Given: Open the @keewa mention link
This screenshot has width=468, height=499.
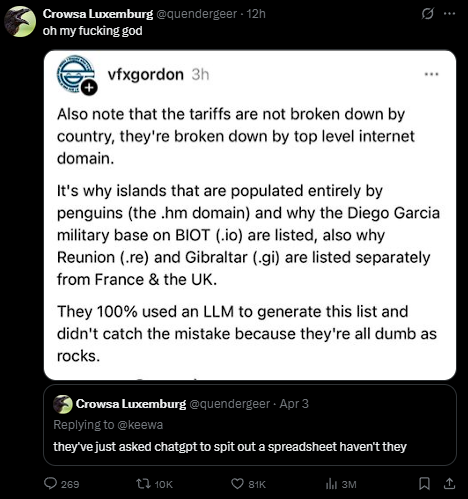Looking at the screenshot, I should [140, 425].
